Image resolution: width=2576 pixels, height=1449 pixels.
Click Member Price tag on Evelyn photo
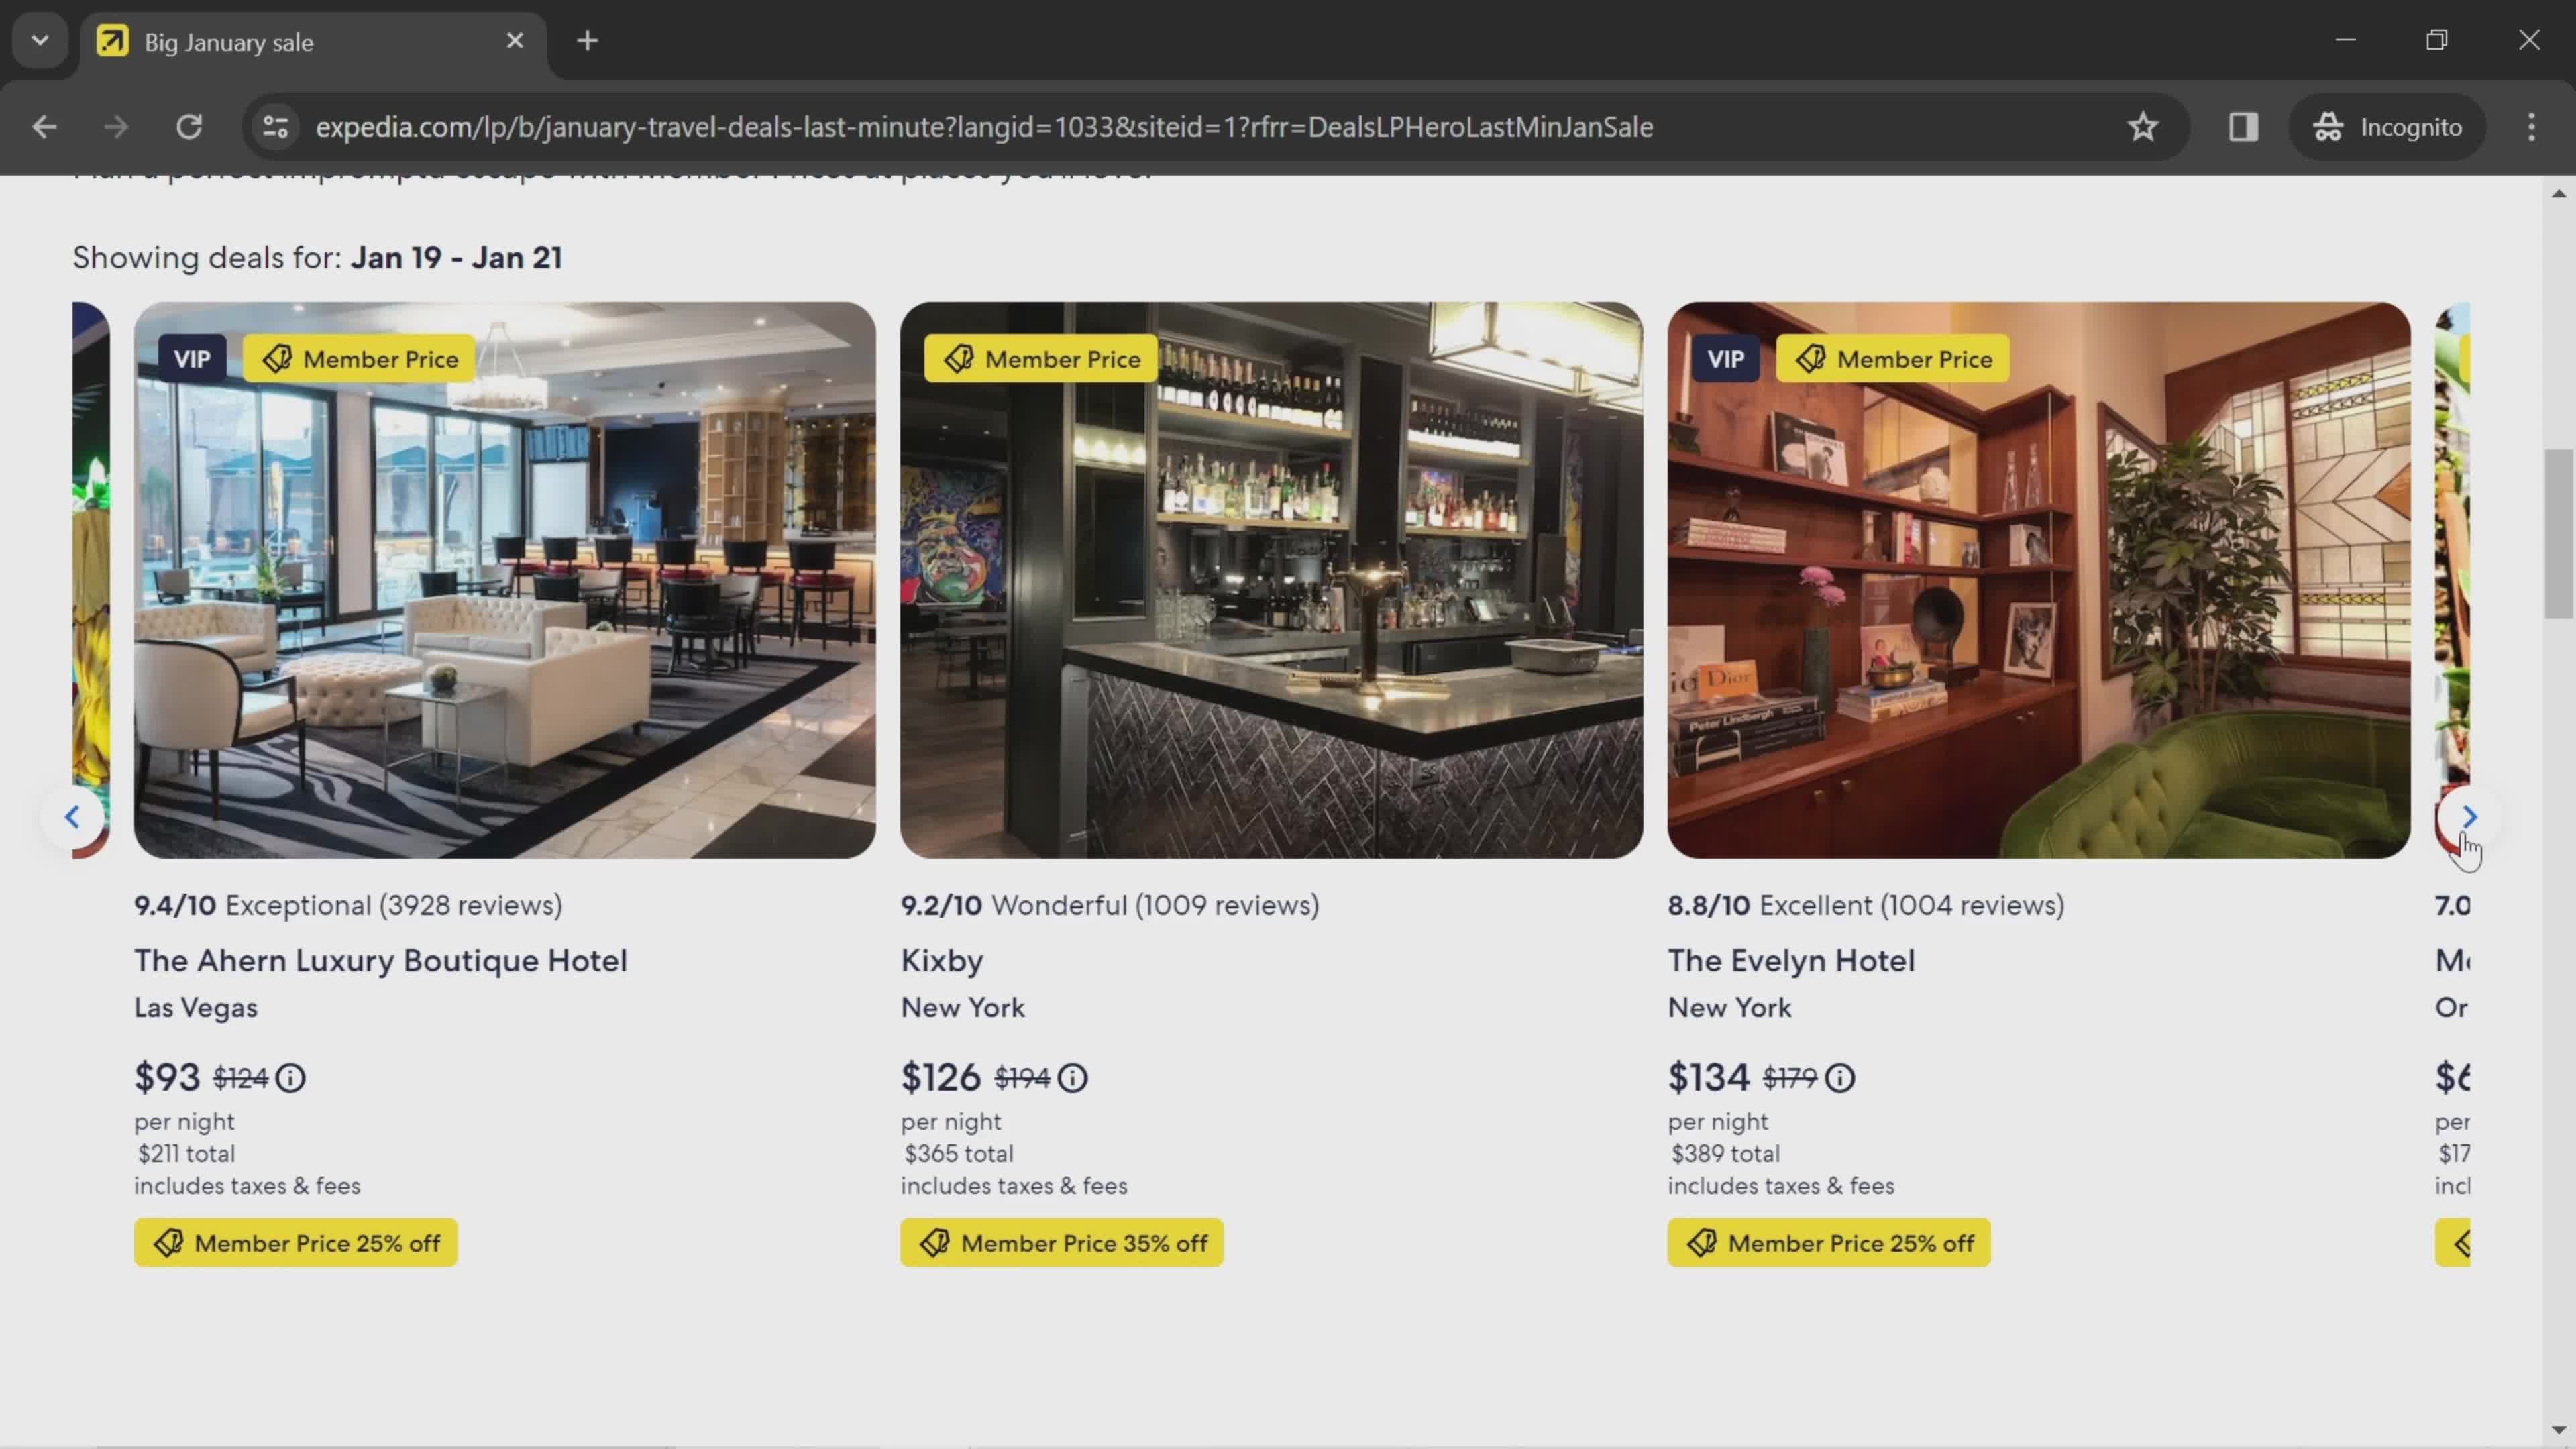pos(1893,359)
